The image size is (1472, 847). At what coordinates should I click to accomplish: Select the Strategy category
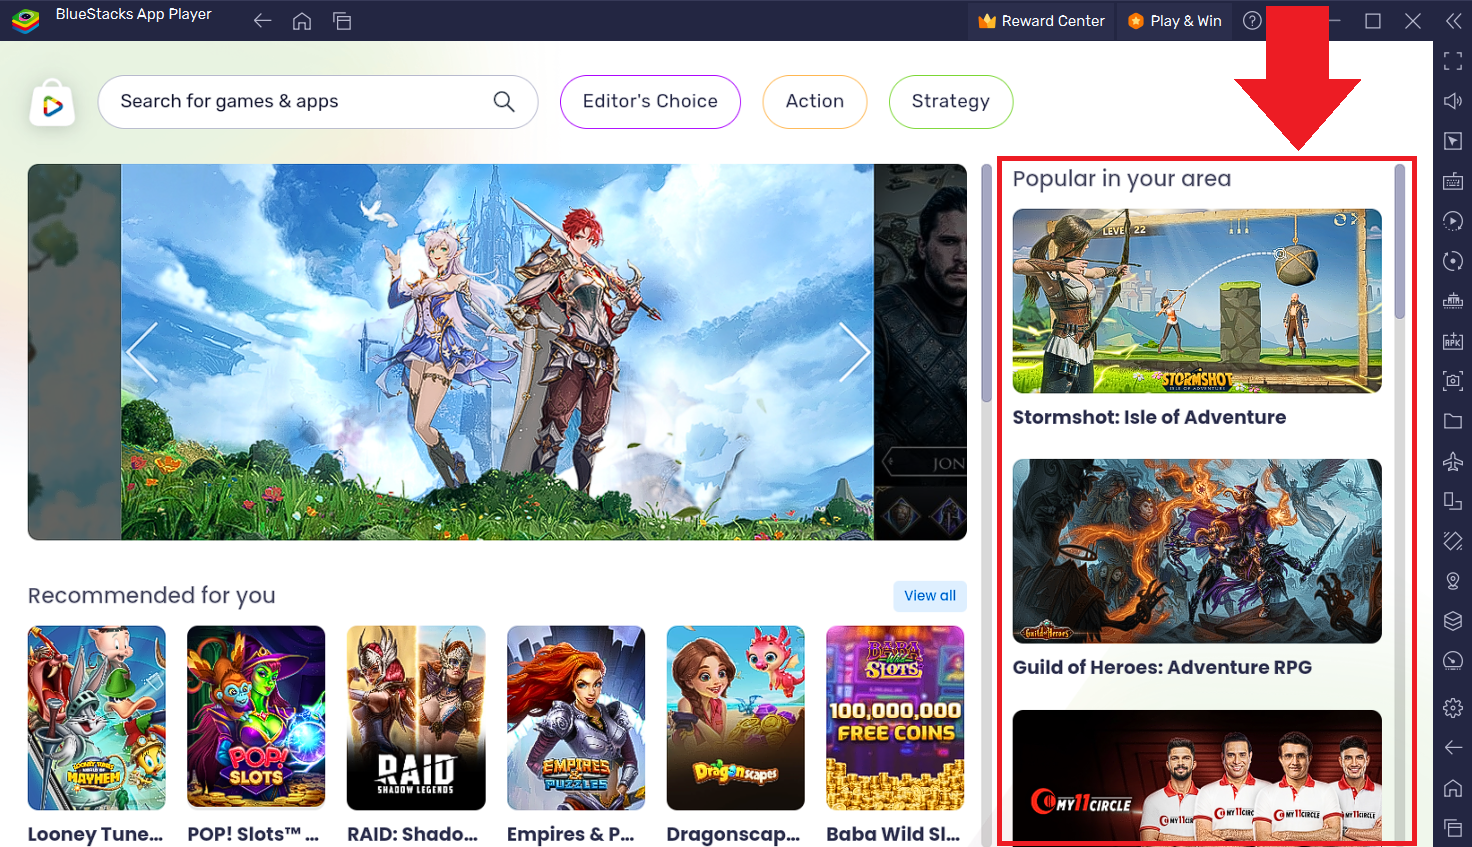point(951,102)
